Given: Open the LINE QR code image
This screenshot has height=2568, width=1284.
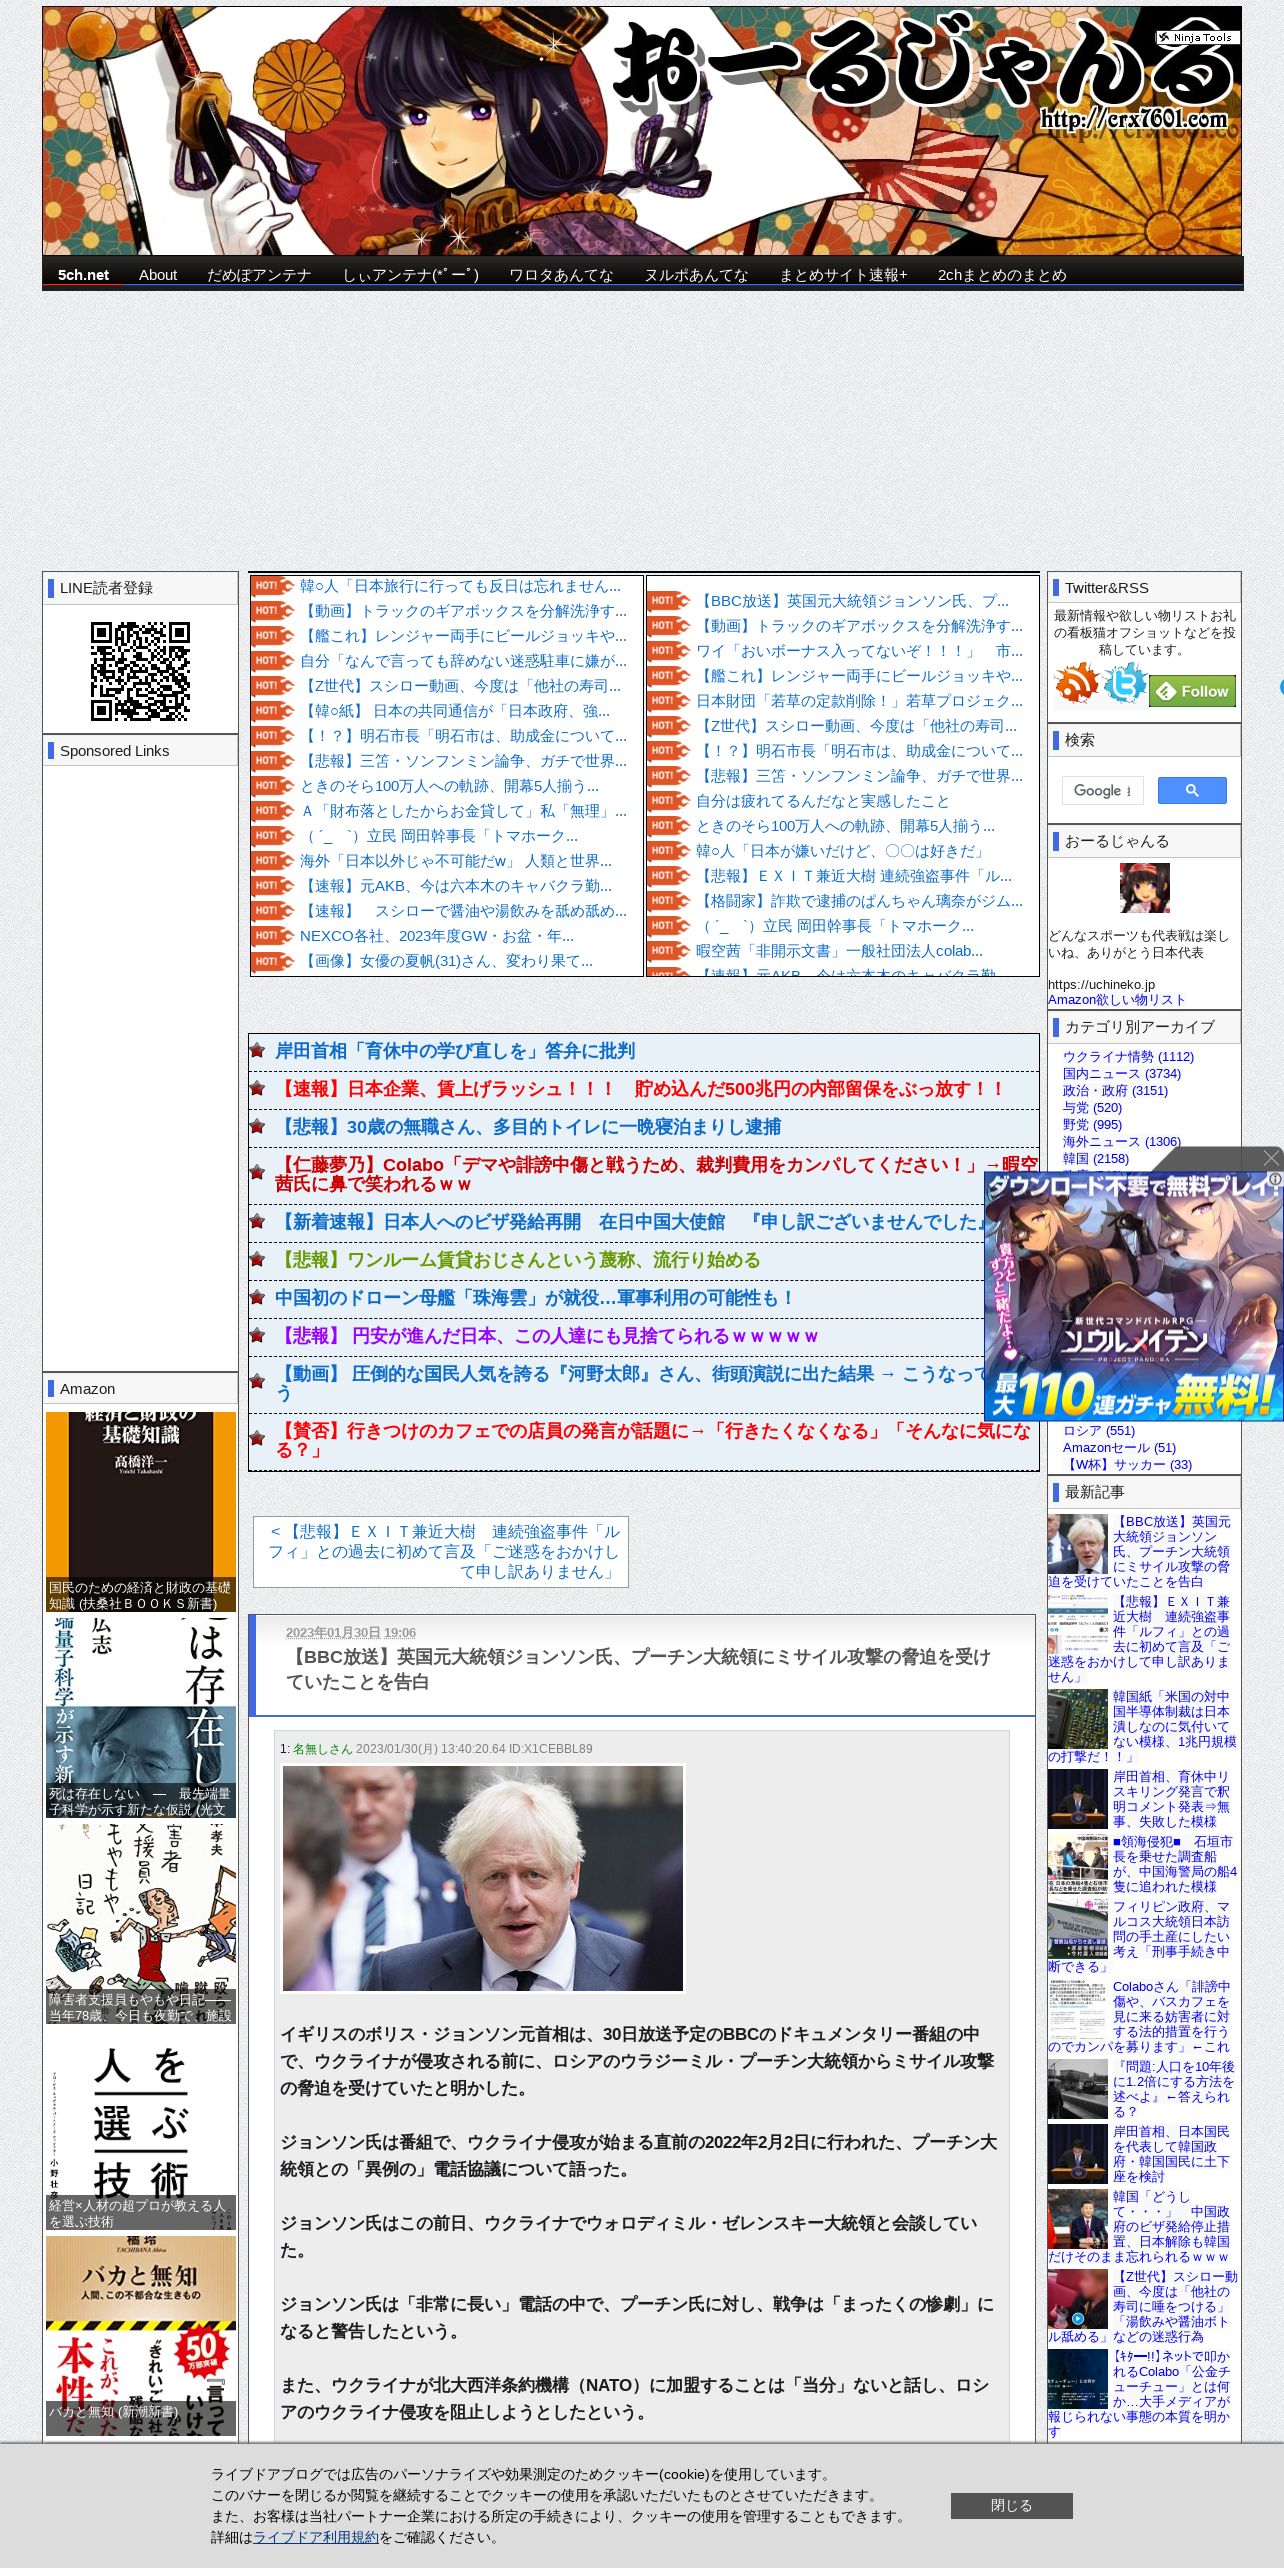Looking at the screenshot, I should pos(141,670).
